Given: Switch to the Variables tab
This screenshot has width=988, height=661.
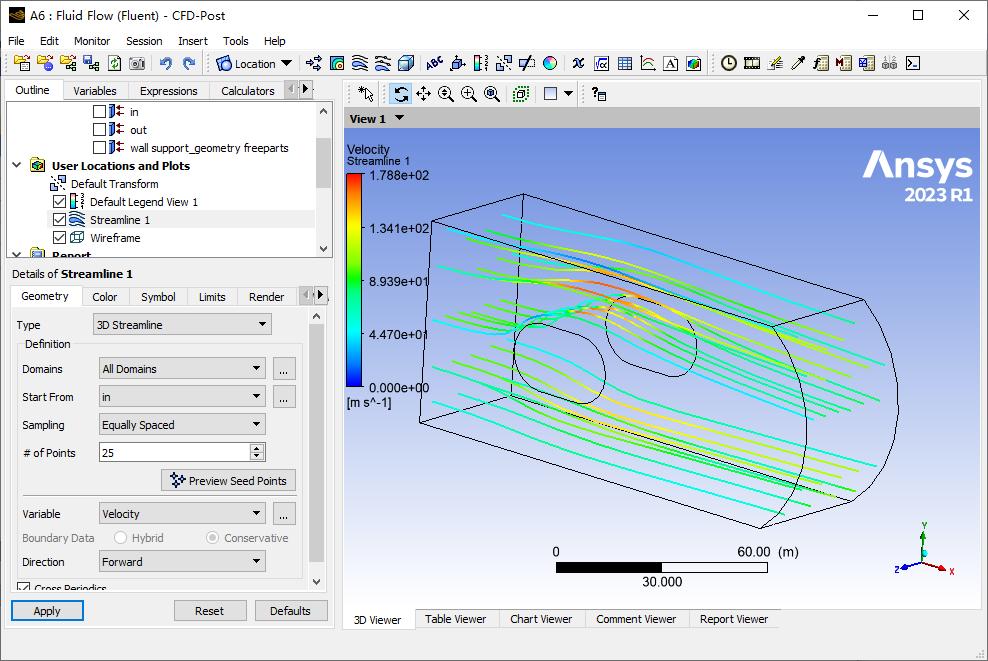Looking at the screenshot, I should (94, 90).
